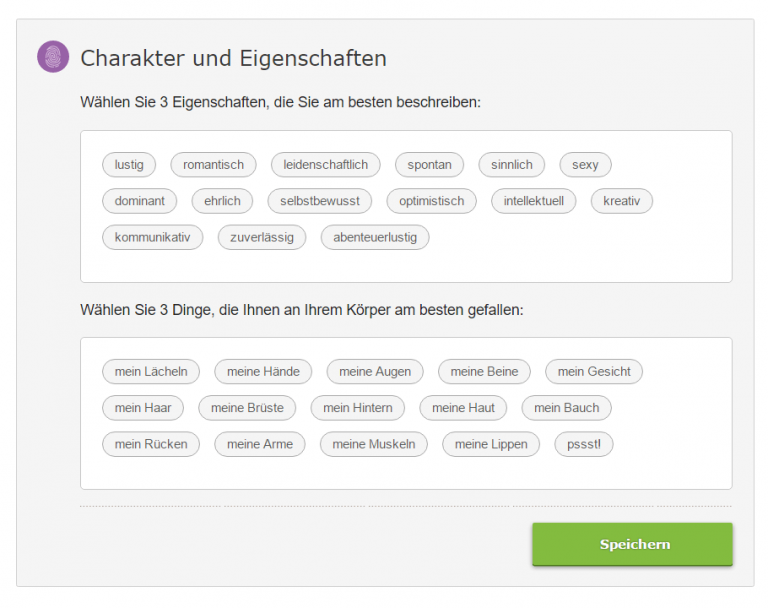Pick the 'zuverlässig' tag

click(262, 237)
